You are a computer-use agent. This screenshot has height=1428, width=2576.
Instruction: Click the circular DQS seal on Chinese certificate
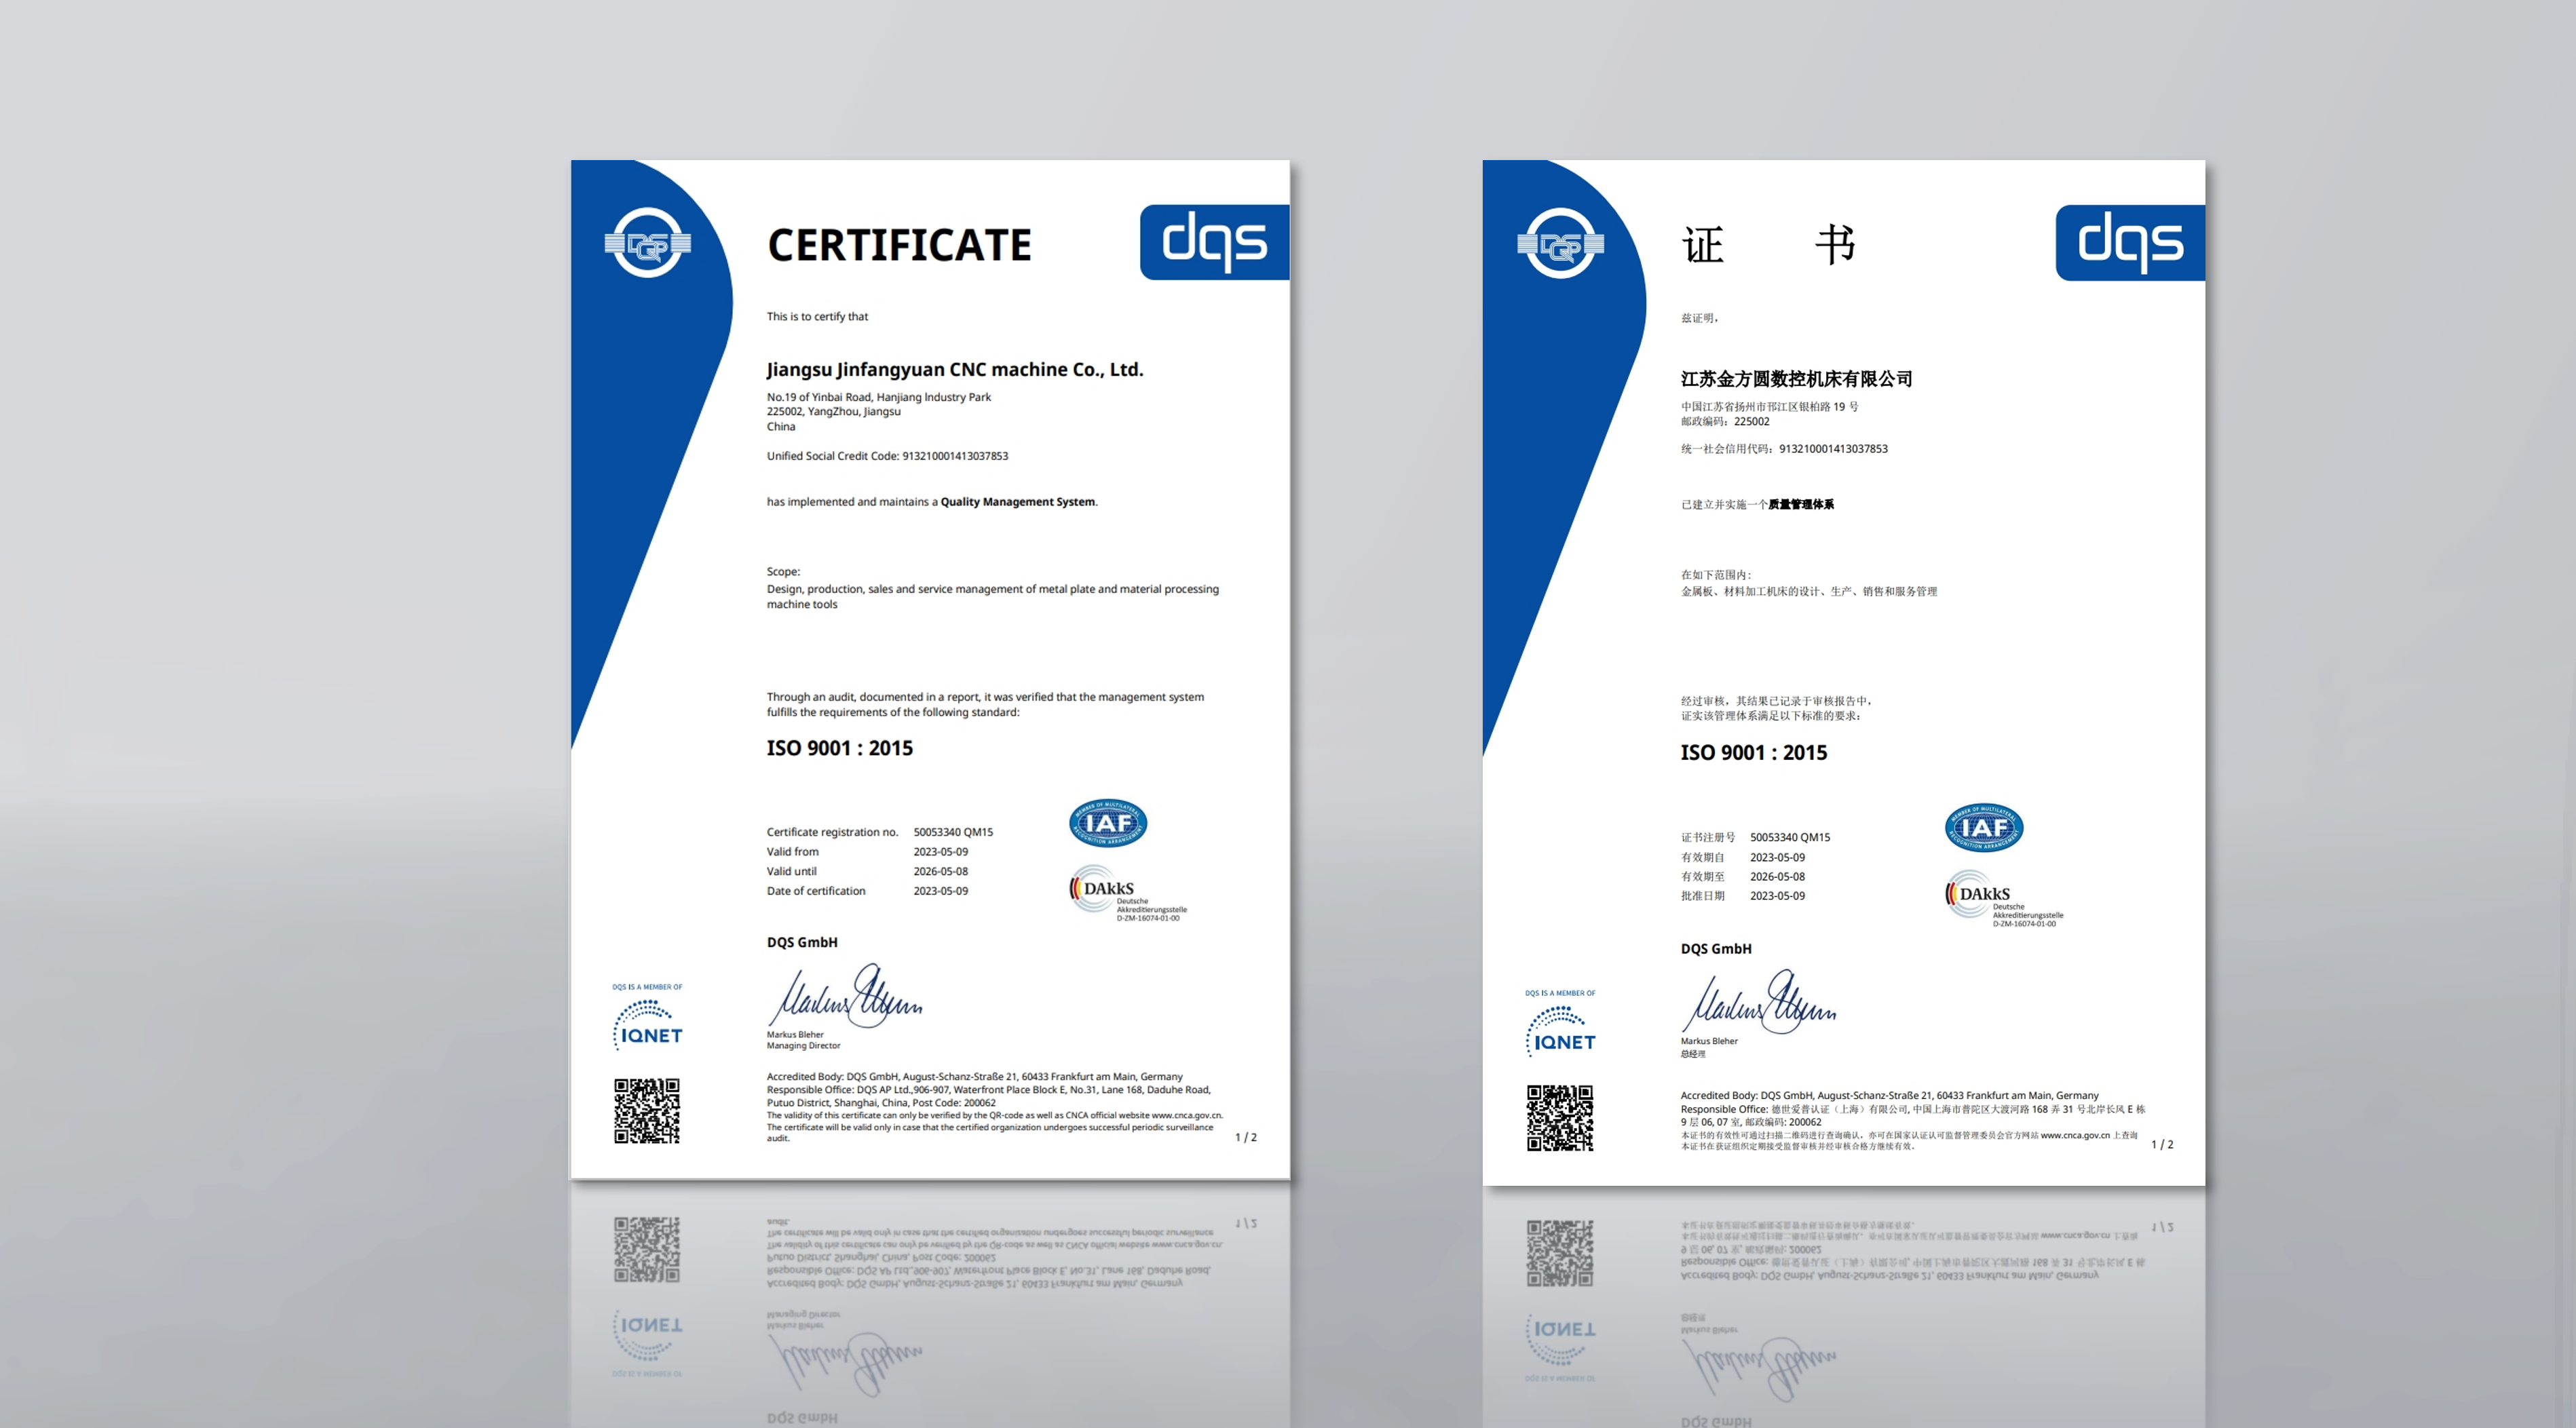click(1560, 244)
